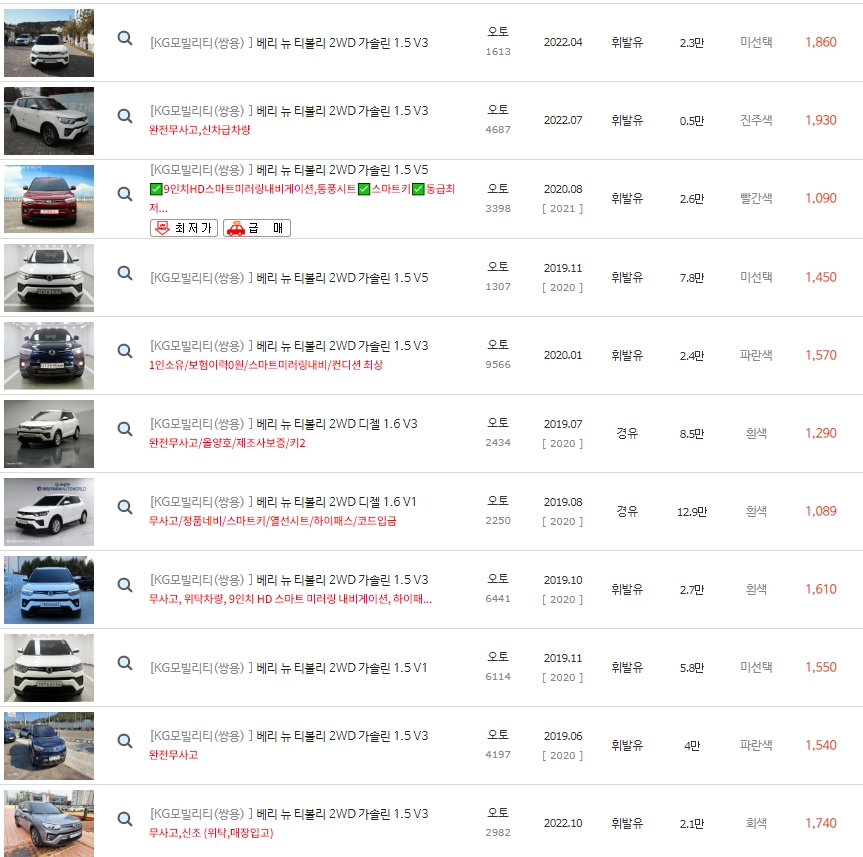Click the blue Tivoli thumbnail on the 2020.01 listing

(48, 355)
